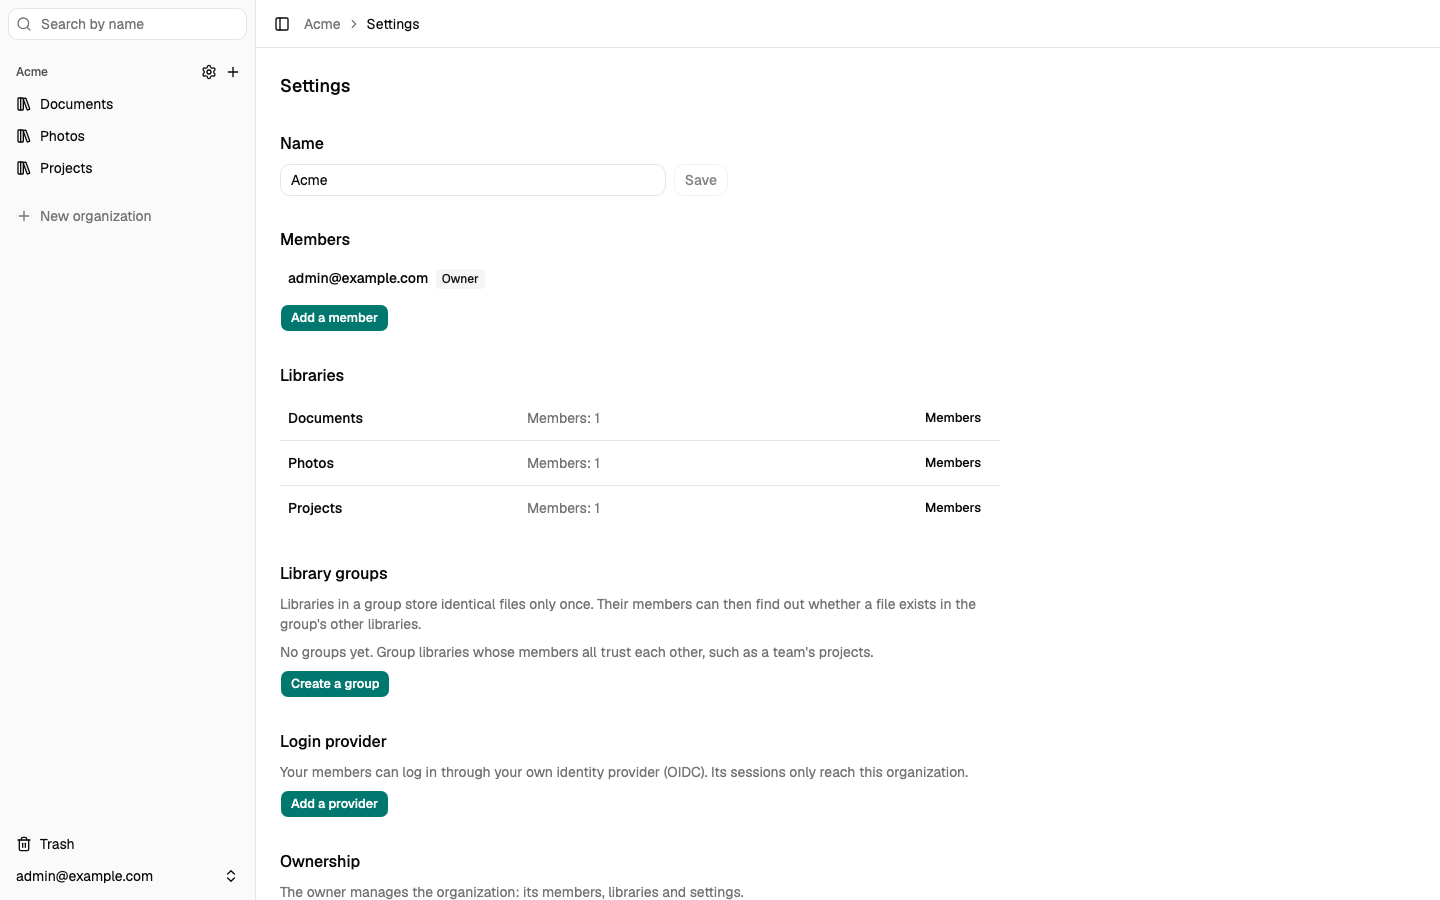Viewport: 1440px width, 900px height.
Task: Click 'Members: 1' in Documents row
Action: click(x=563, y=418)
